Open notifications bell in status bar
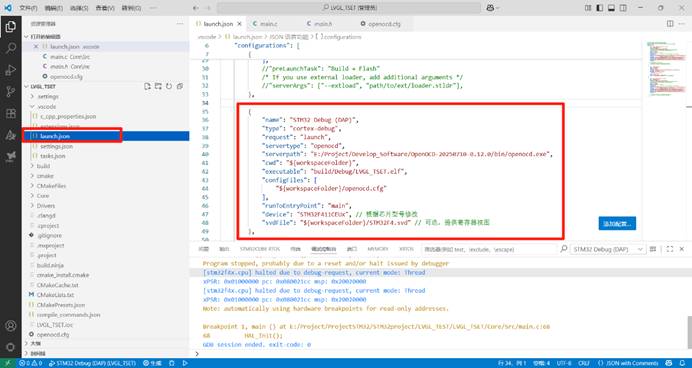This screenshot has width=692, height=368. click(682, 363)
